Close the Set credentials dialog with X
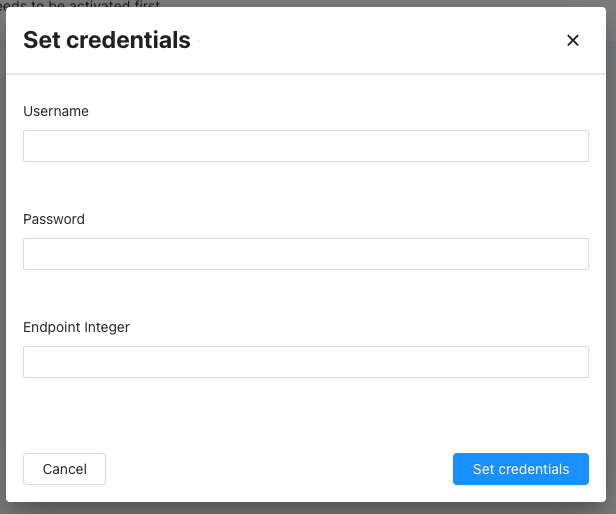This screenshot has width=616, height=514. (573, 40)
